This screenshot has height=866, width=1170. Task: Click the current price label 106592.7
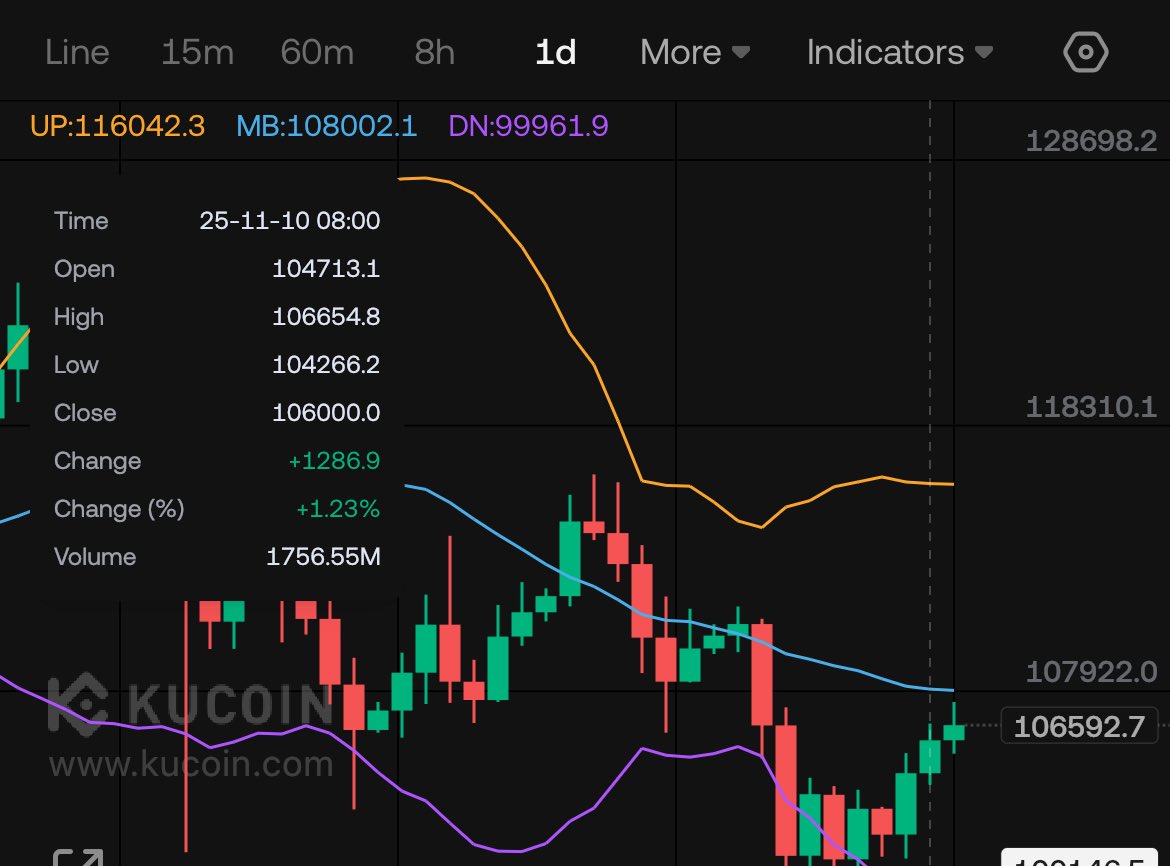[x=1079, y=726]
